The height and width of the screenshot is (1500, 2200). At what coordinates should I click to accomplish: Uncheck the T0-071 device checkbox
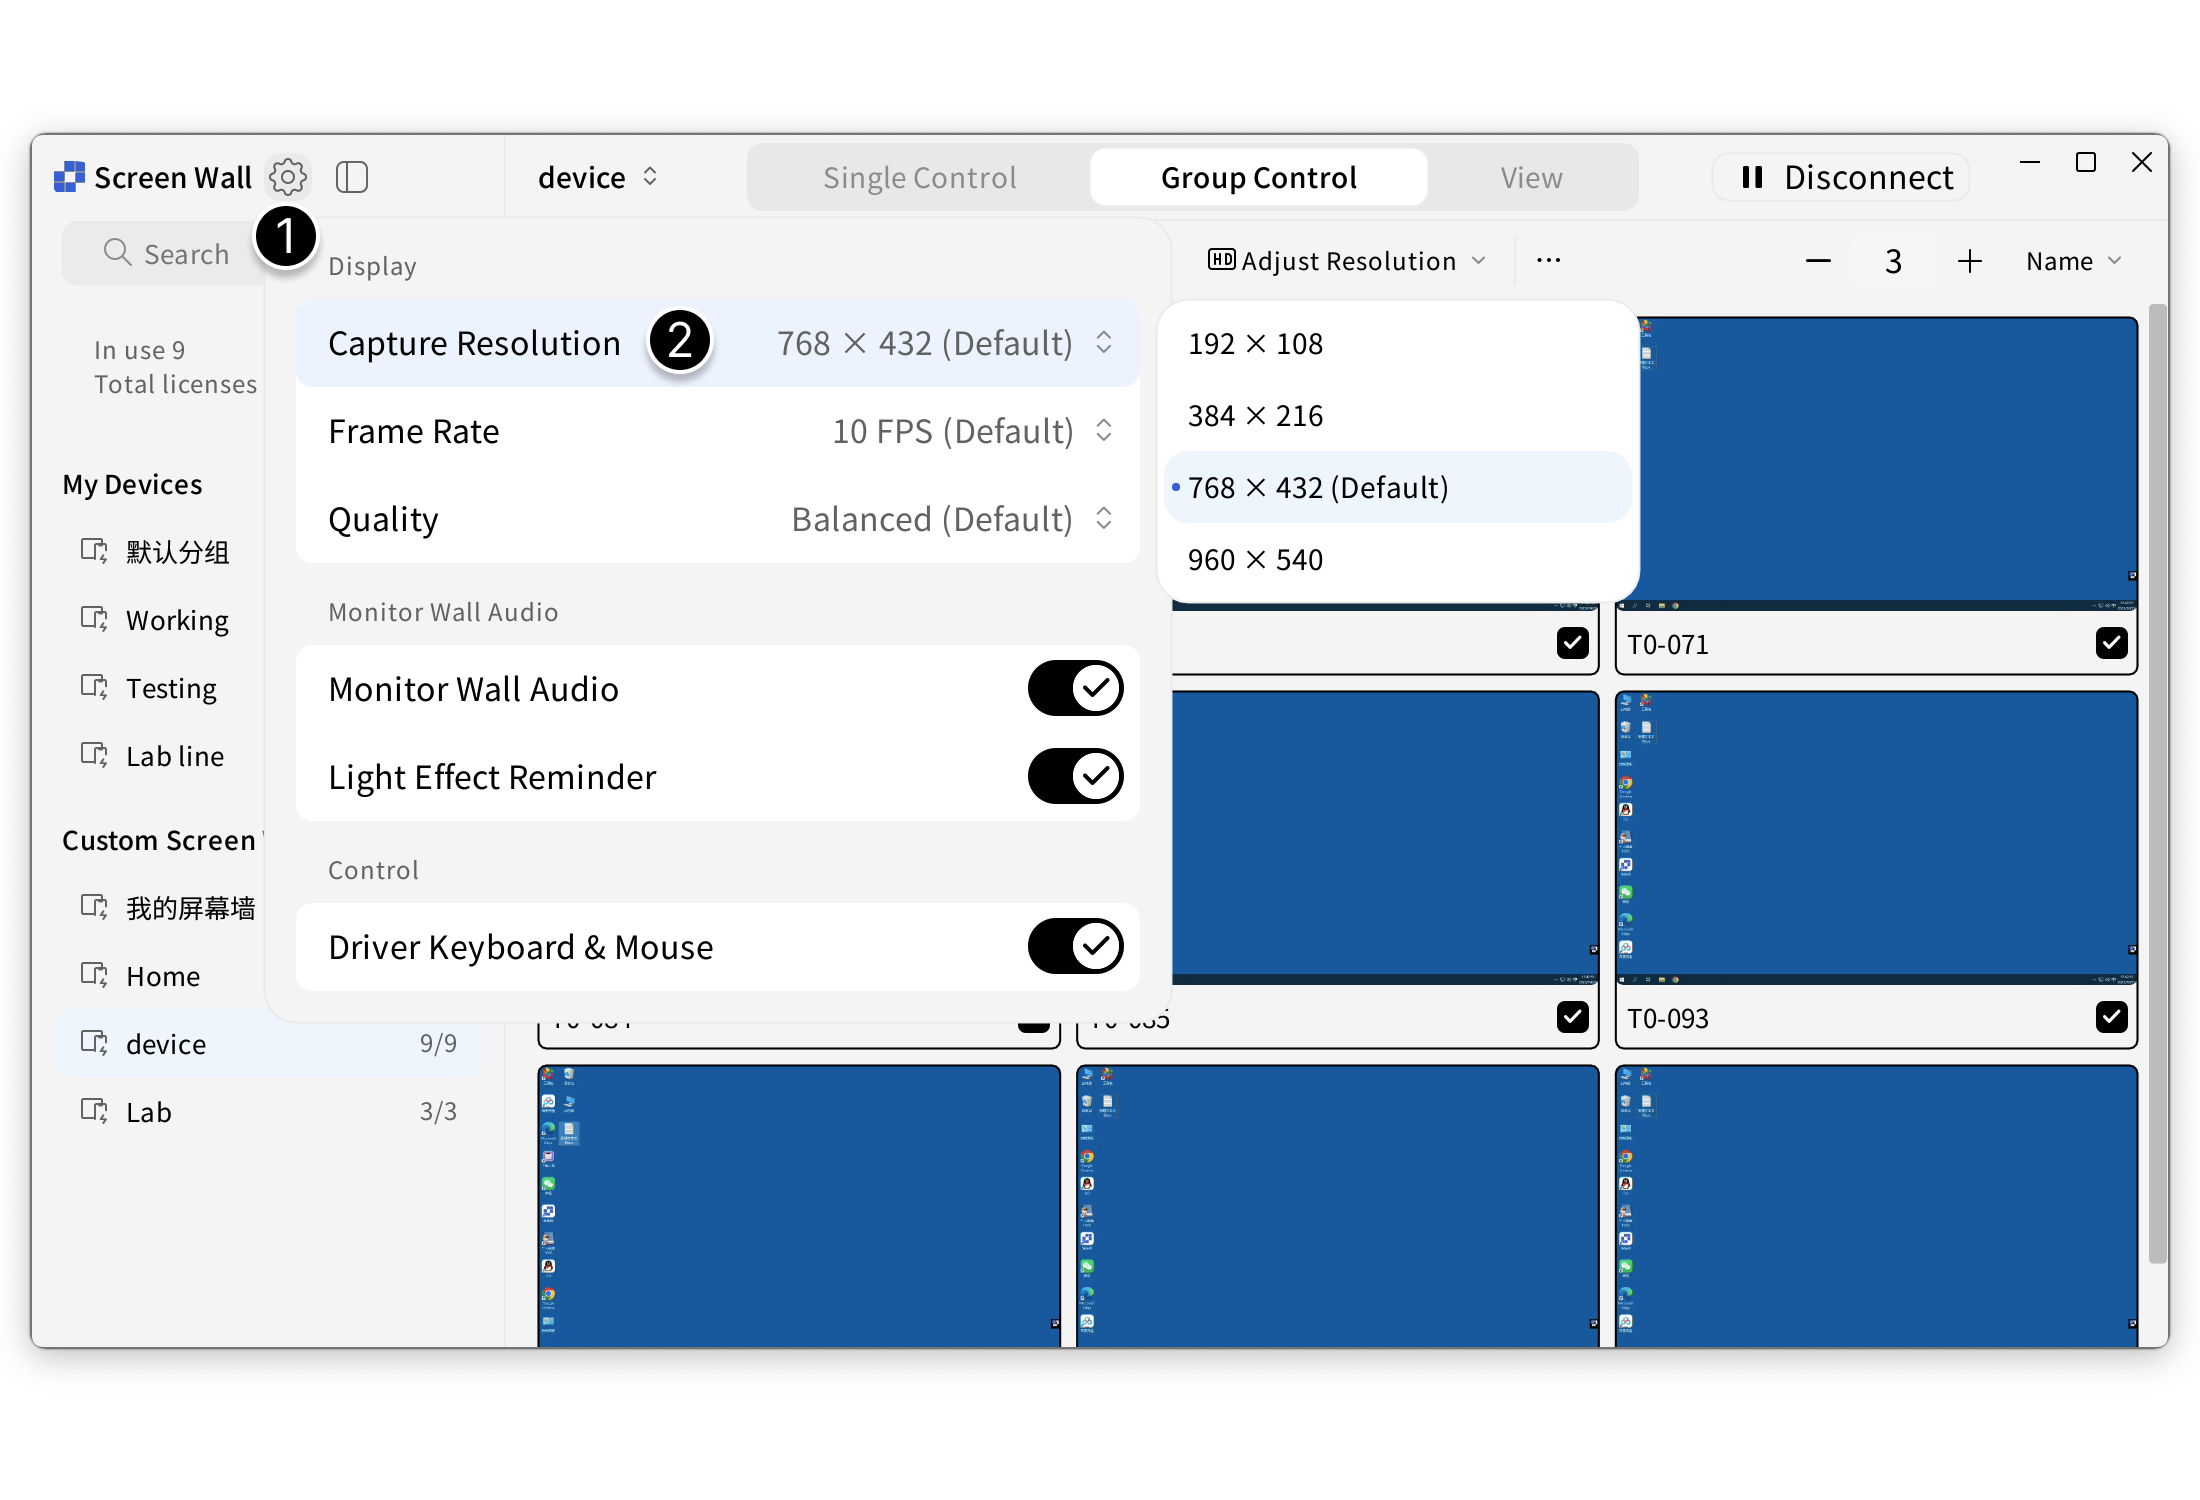2111,643
